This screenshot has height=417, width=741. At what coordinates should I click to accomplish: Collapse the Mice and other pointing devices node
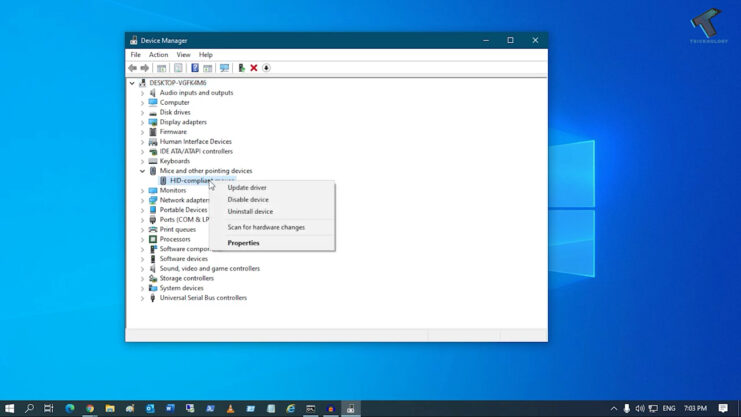pyautogui.click(x=142, y=171)
